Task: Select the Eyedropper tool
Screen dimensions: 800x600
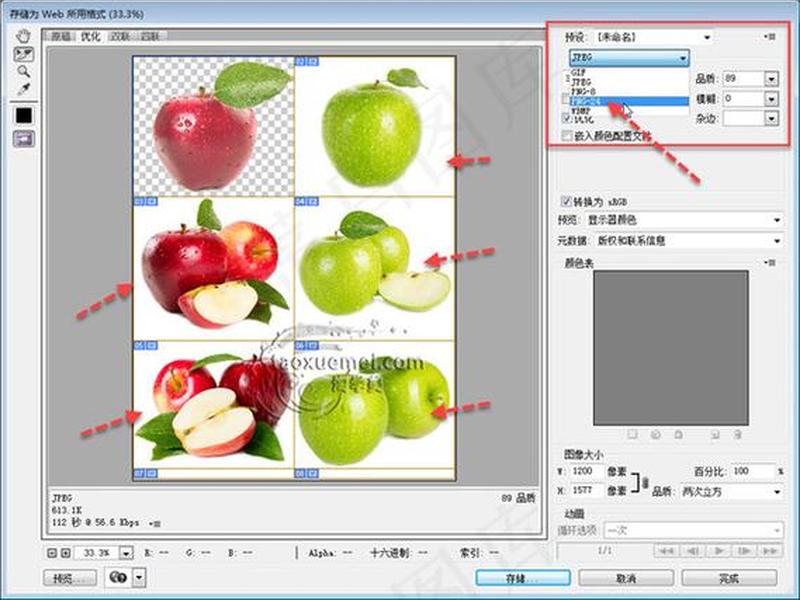Action: (23, 88)
